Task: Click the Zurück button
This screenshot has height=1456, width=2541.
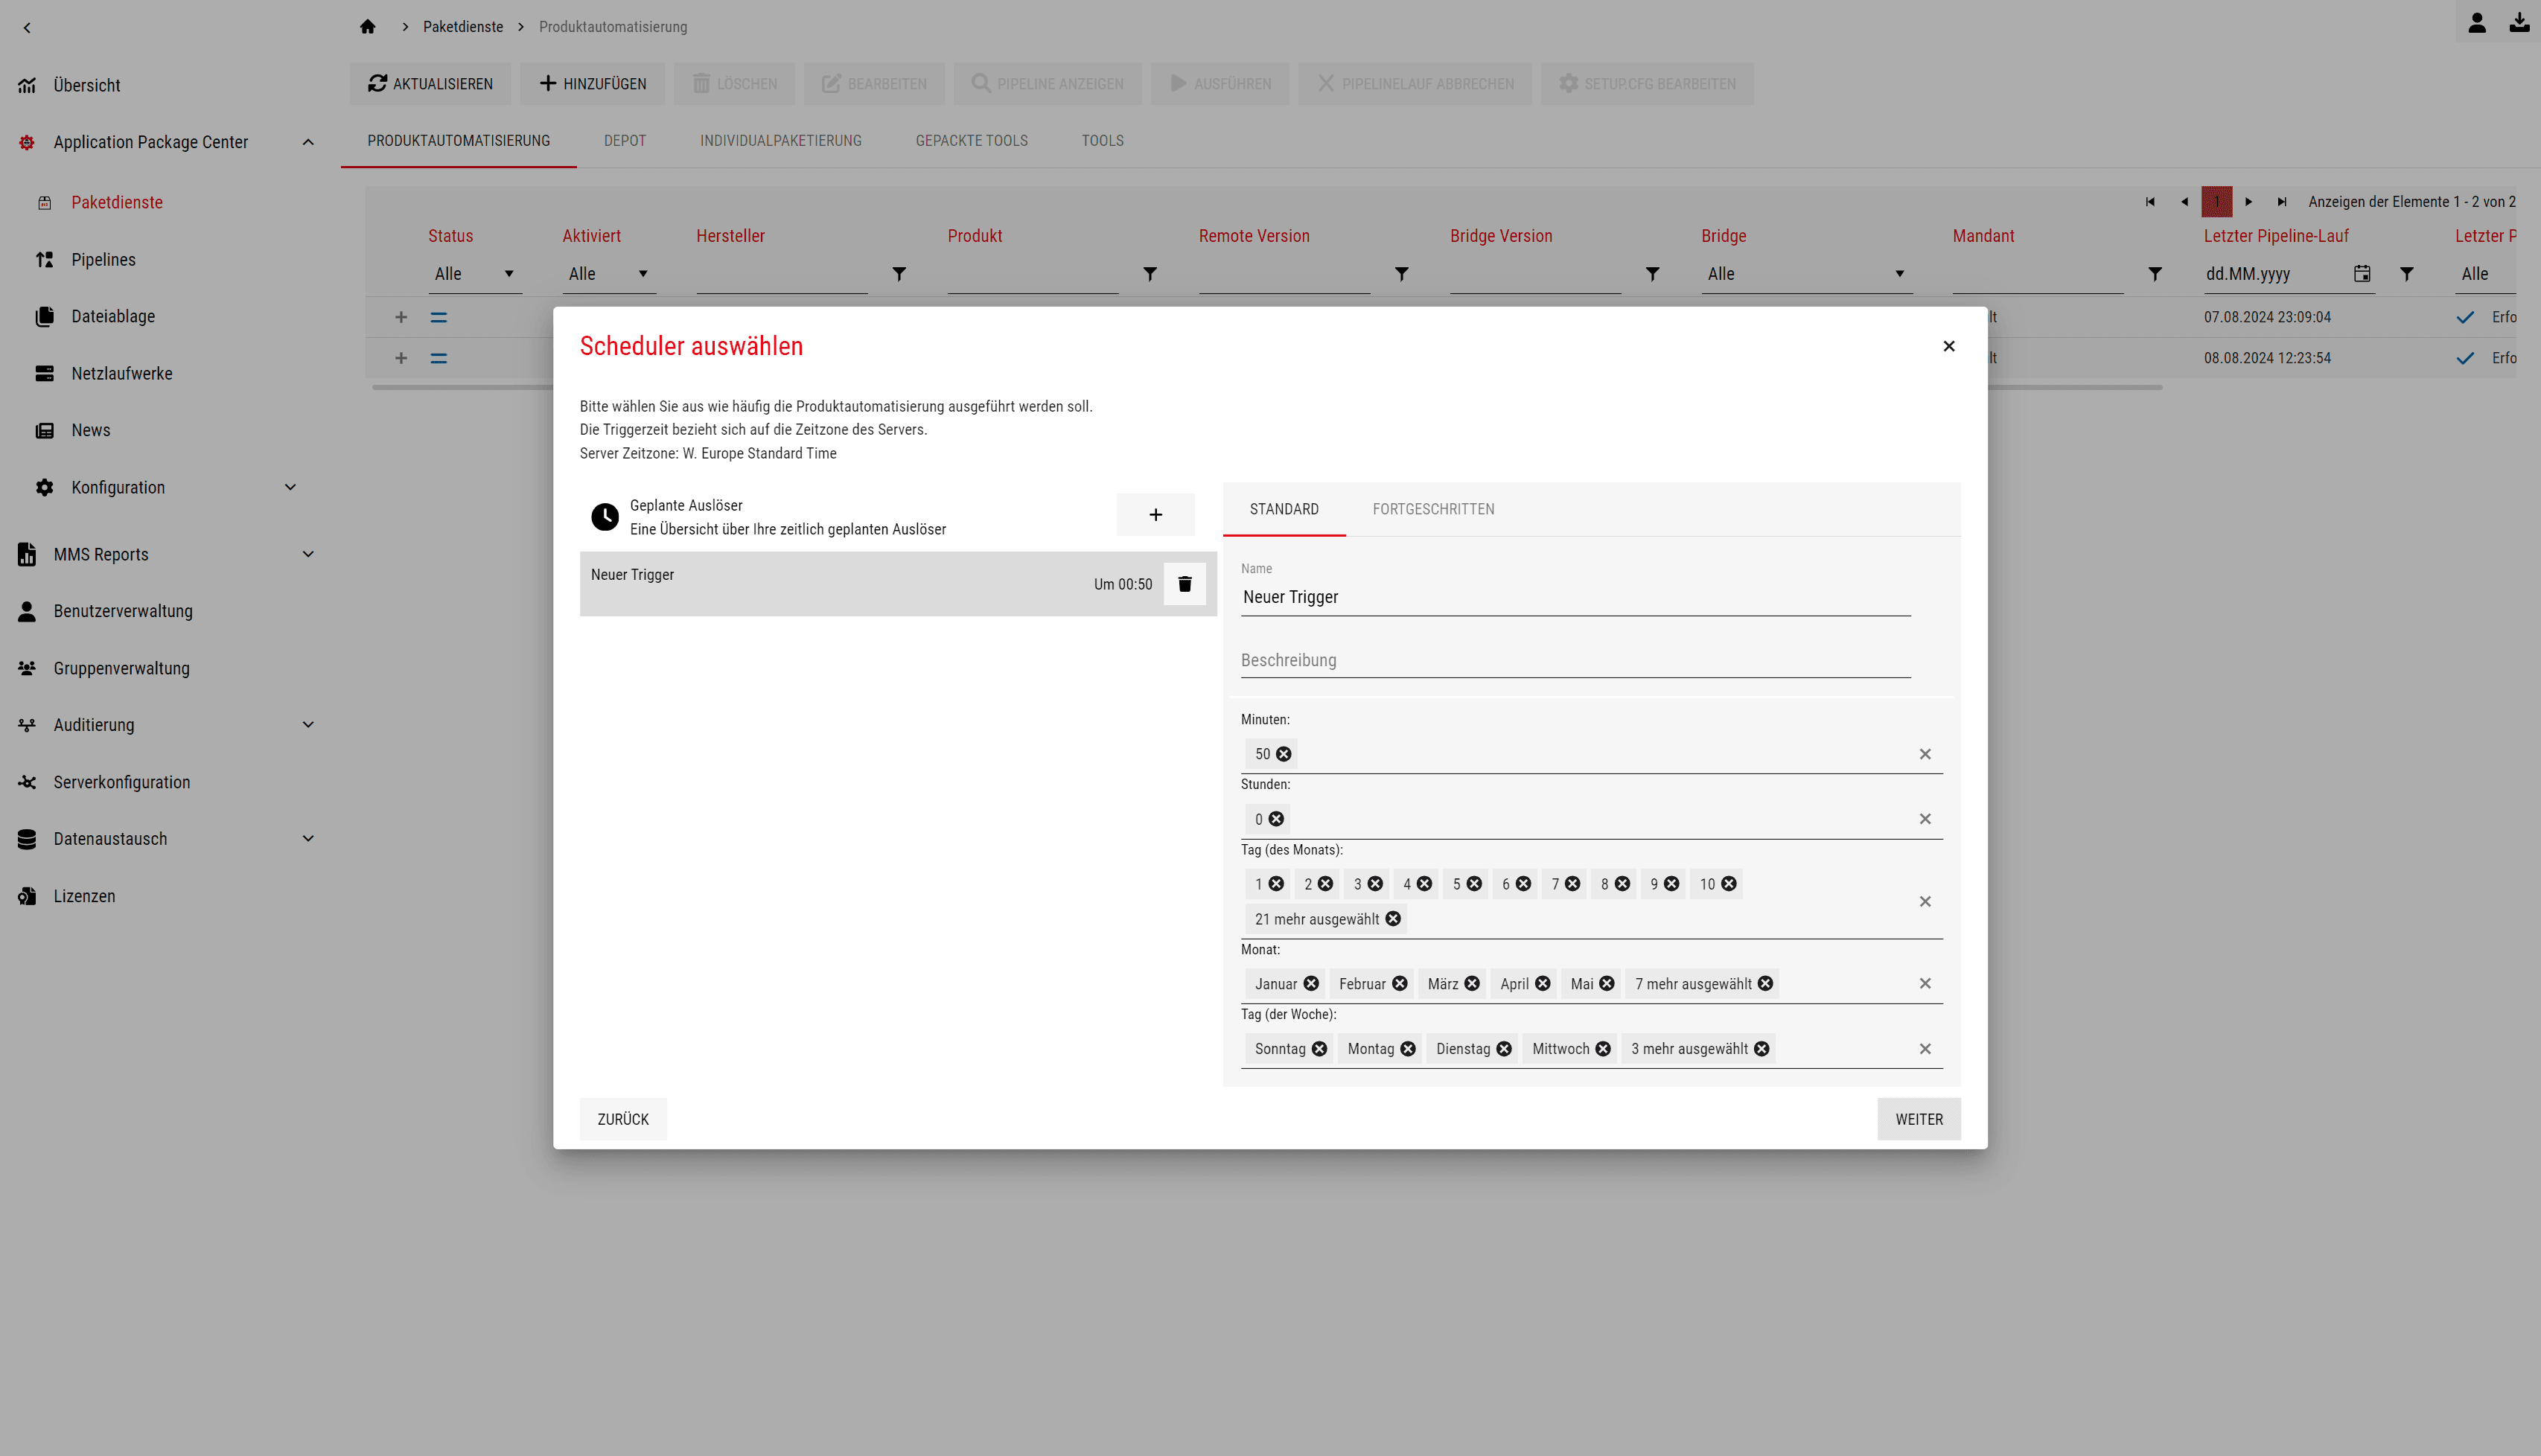Action: point(623,1119)
